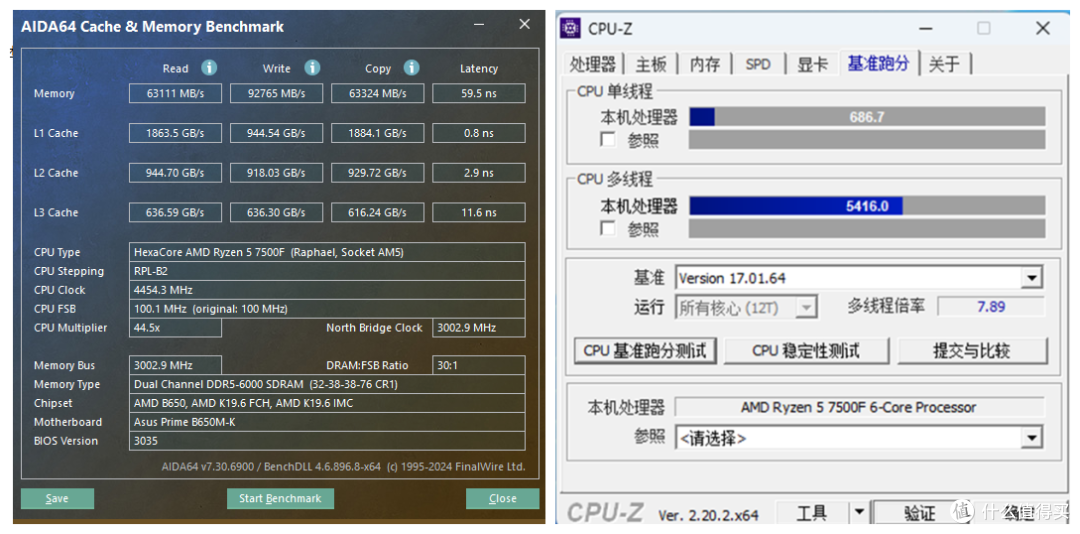
Task: Click the L3 Cache Read 636.59 GB/s value
Action: click(x=176, y=212)
